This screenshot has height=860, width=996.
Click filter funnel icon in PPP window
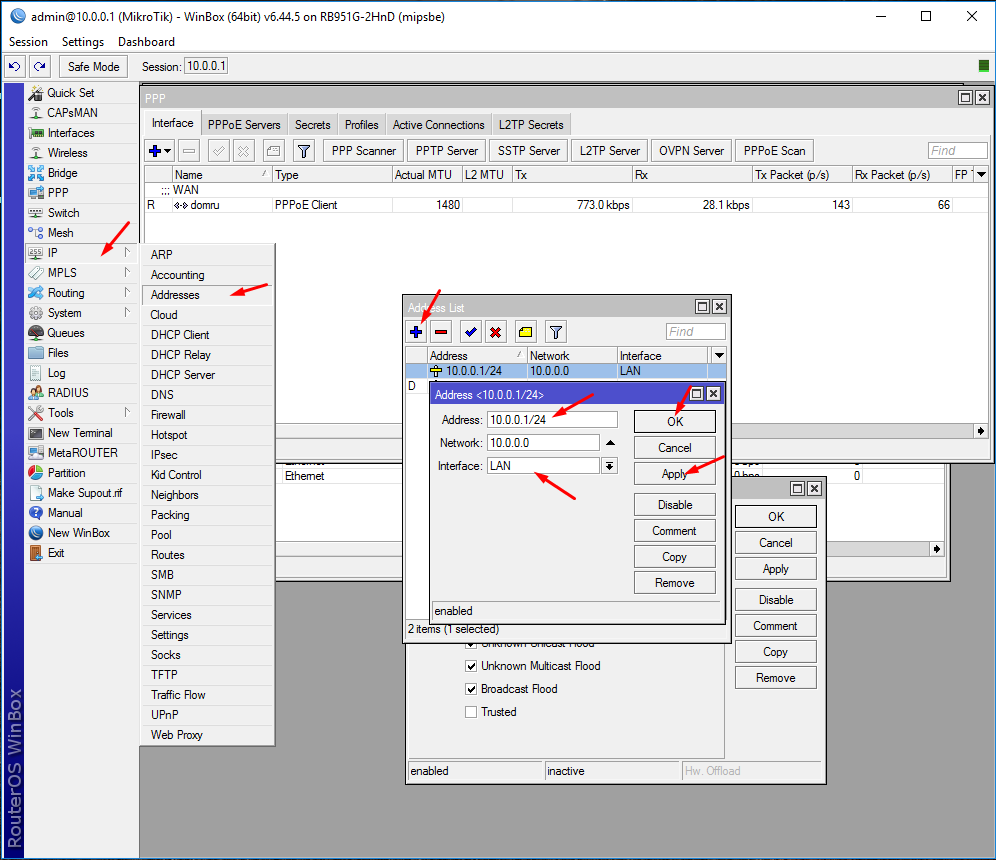click(304, 151)
